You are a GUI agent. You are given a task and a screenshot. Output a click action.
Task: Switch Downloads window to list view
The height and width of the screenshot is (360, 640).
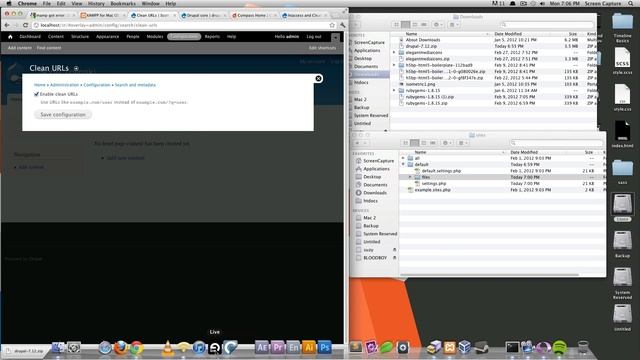pyautogui.click(x=405, y=25)
